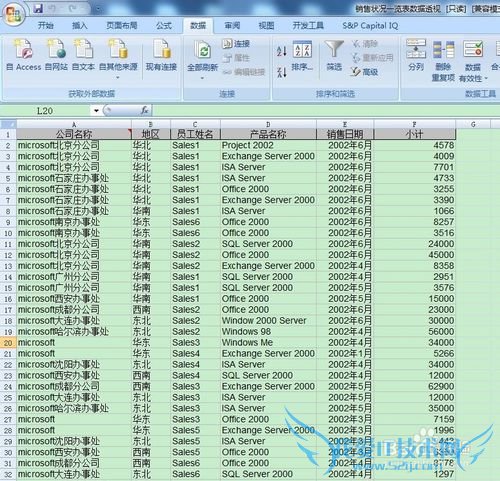The height and width of the screenshot is (481, 500).
Task: Click the Save icon in quick access toolbar
Action: tap(38, 8)
